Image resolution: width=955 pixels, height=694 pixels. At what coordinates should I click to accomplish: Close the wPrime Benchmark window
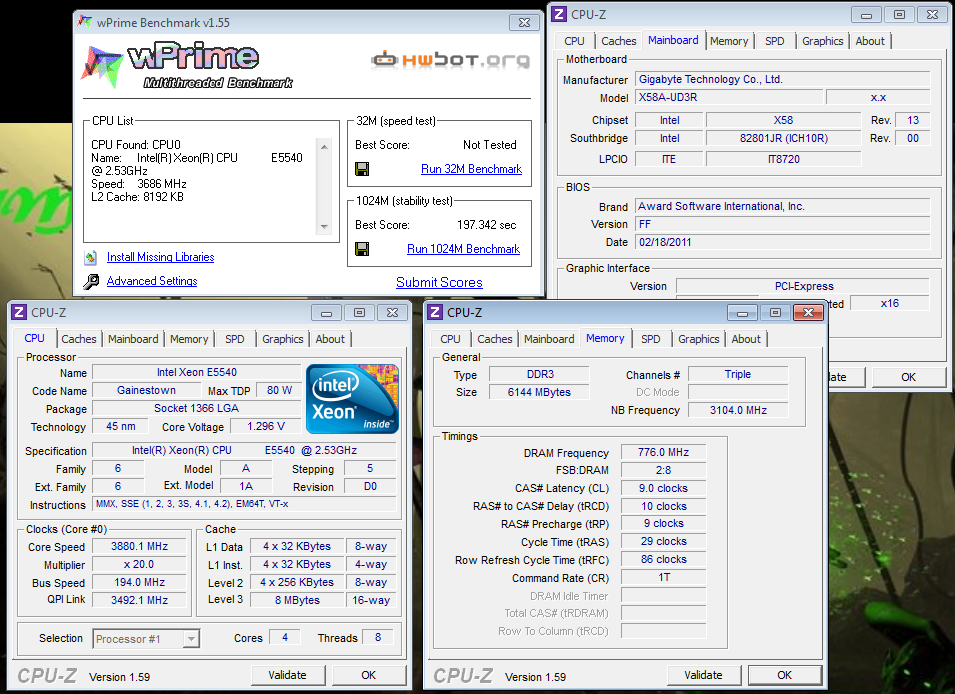(x=524, y=23)
